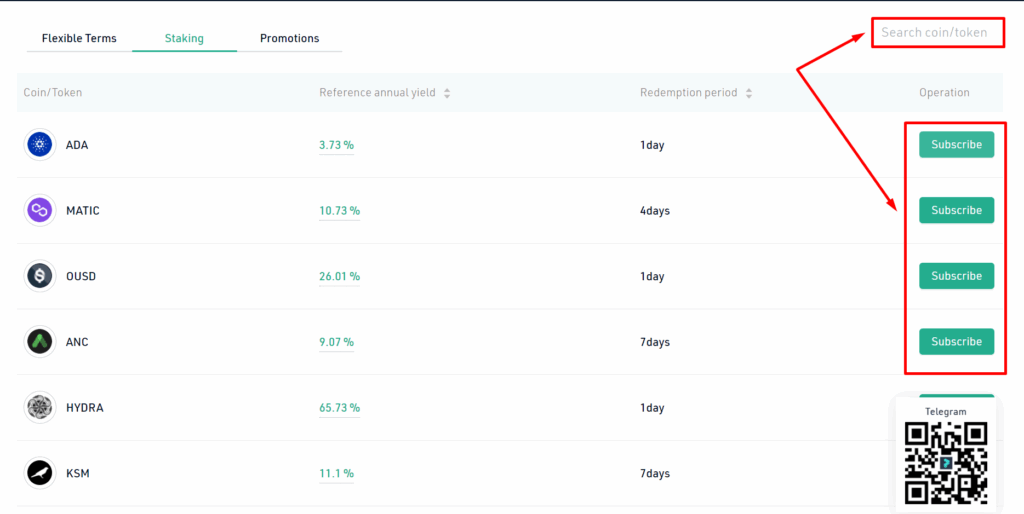
Task: Select the Staking tab
Action: pos(184,39)
